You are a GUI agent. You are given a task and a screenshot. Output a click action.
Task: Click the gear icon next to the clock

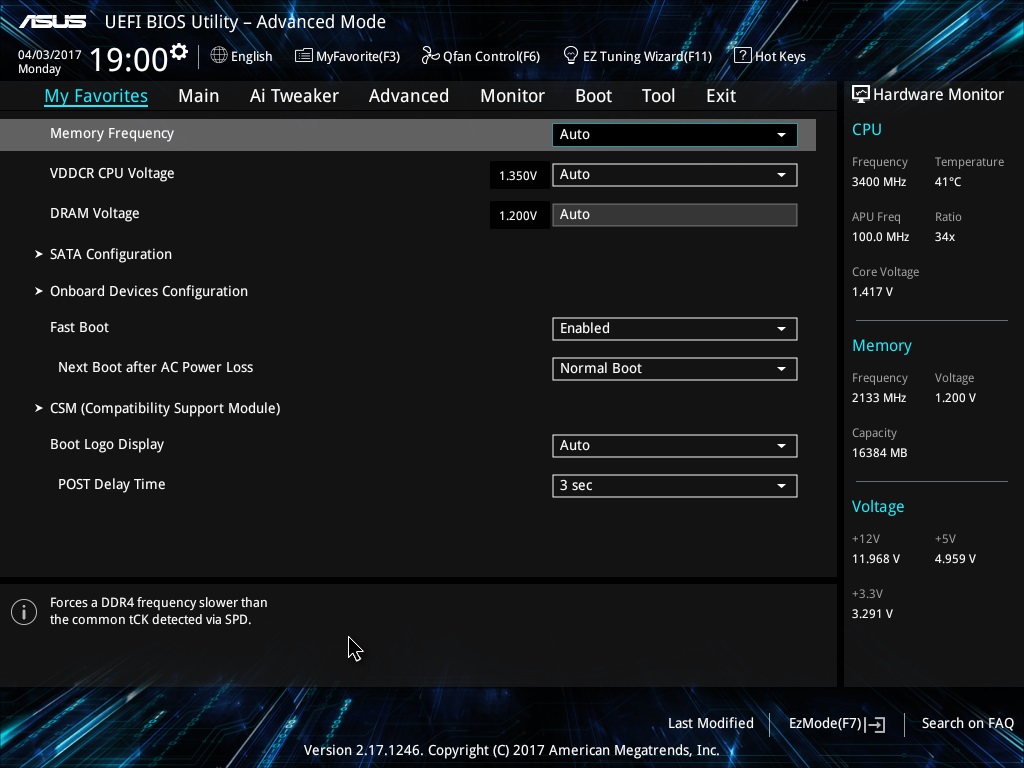pyautogui.click(x=178, y=52)
